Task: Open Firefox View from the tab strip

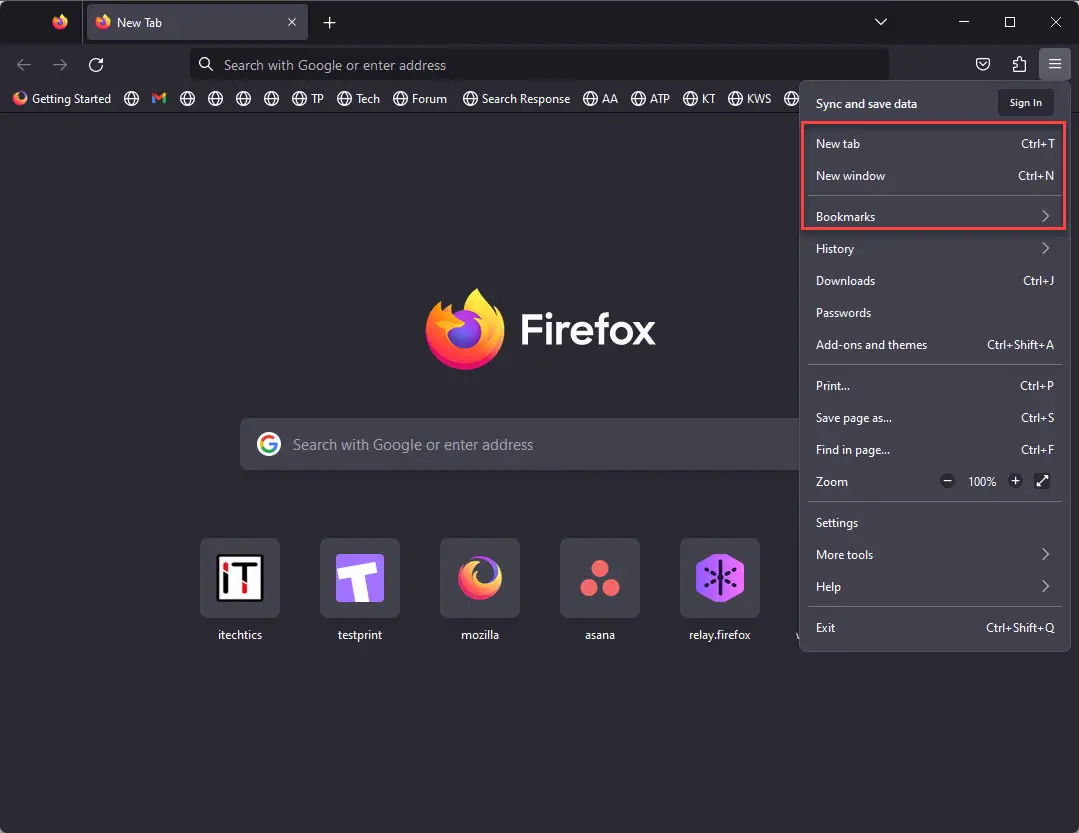Action: (60, 22)
